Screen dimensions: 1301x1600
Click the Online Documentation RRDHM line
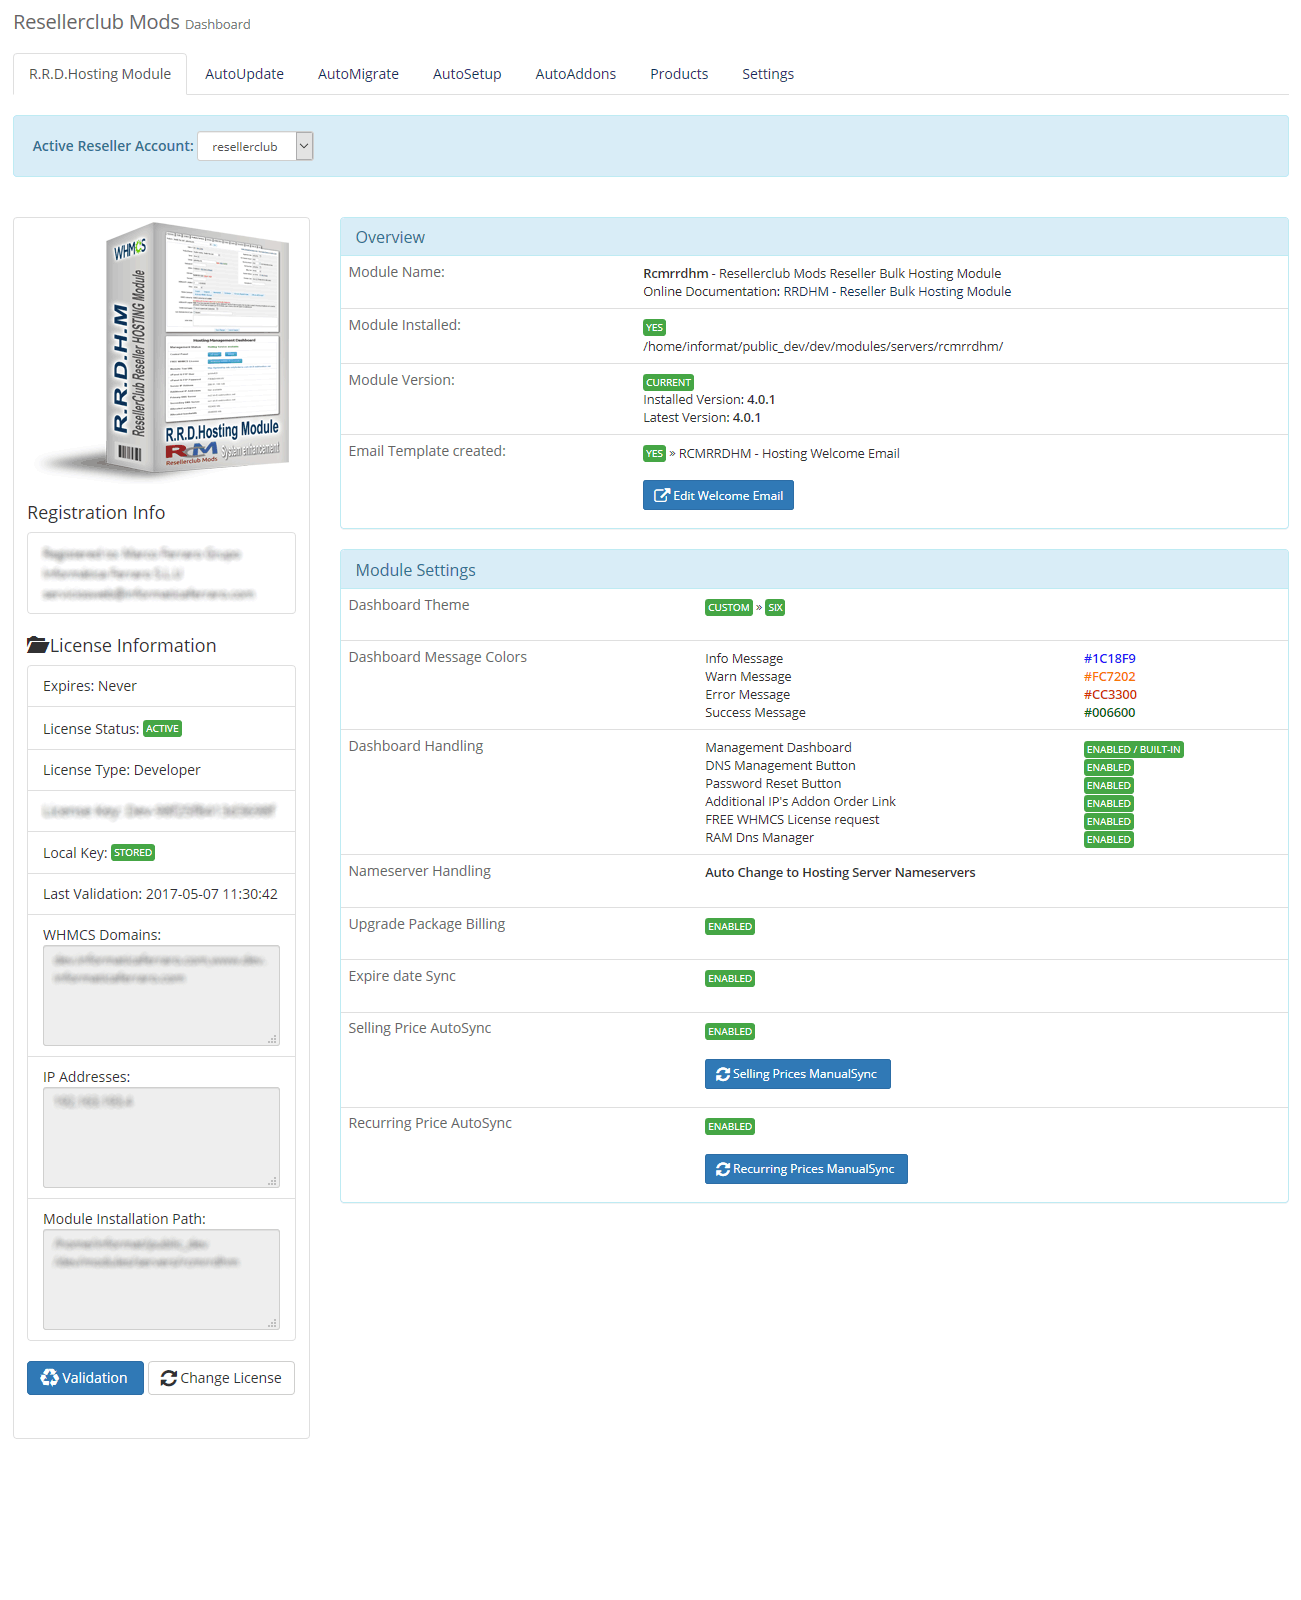[827, 292]
